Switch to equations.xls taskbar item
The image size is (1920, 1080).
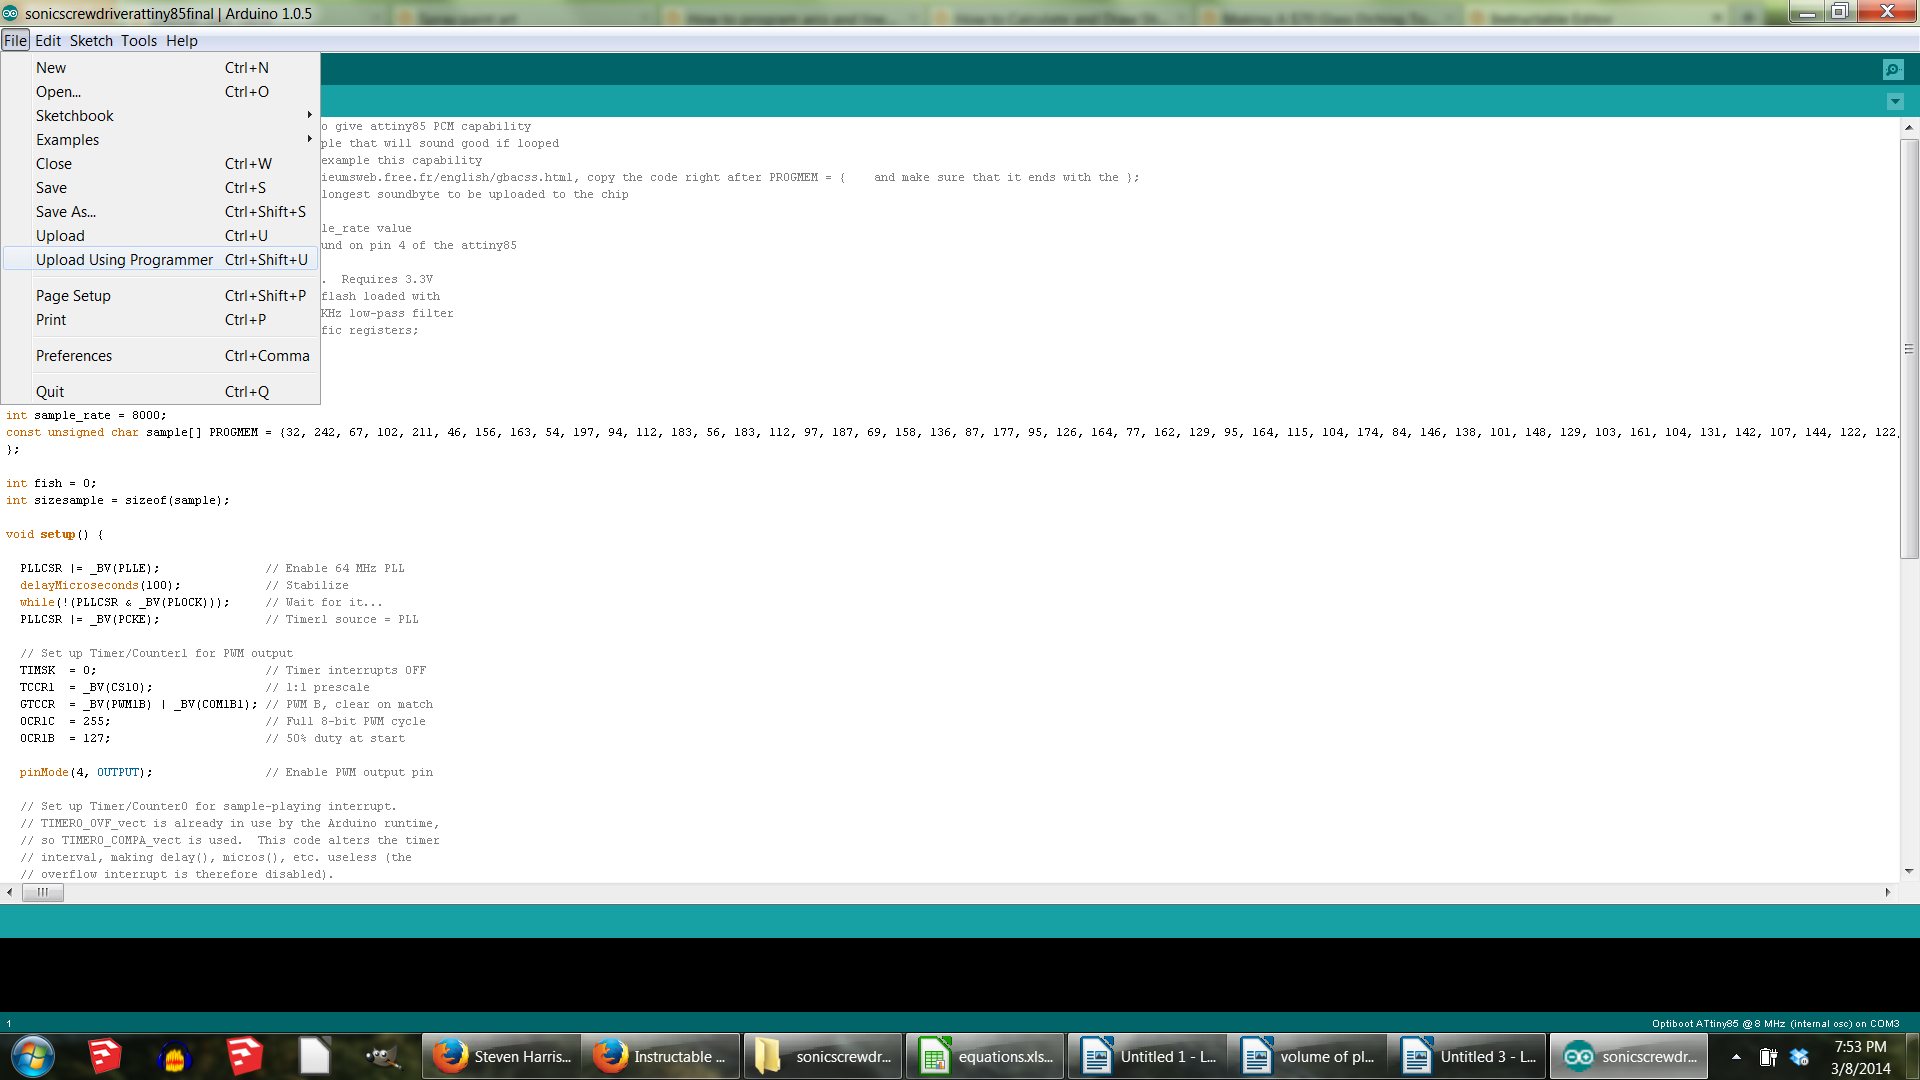[x=985, y=1056]
